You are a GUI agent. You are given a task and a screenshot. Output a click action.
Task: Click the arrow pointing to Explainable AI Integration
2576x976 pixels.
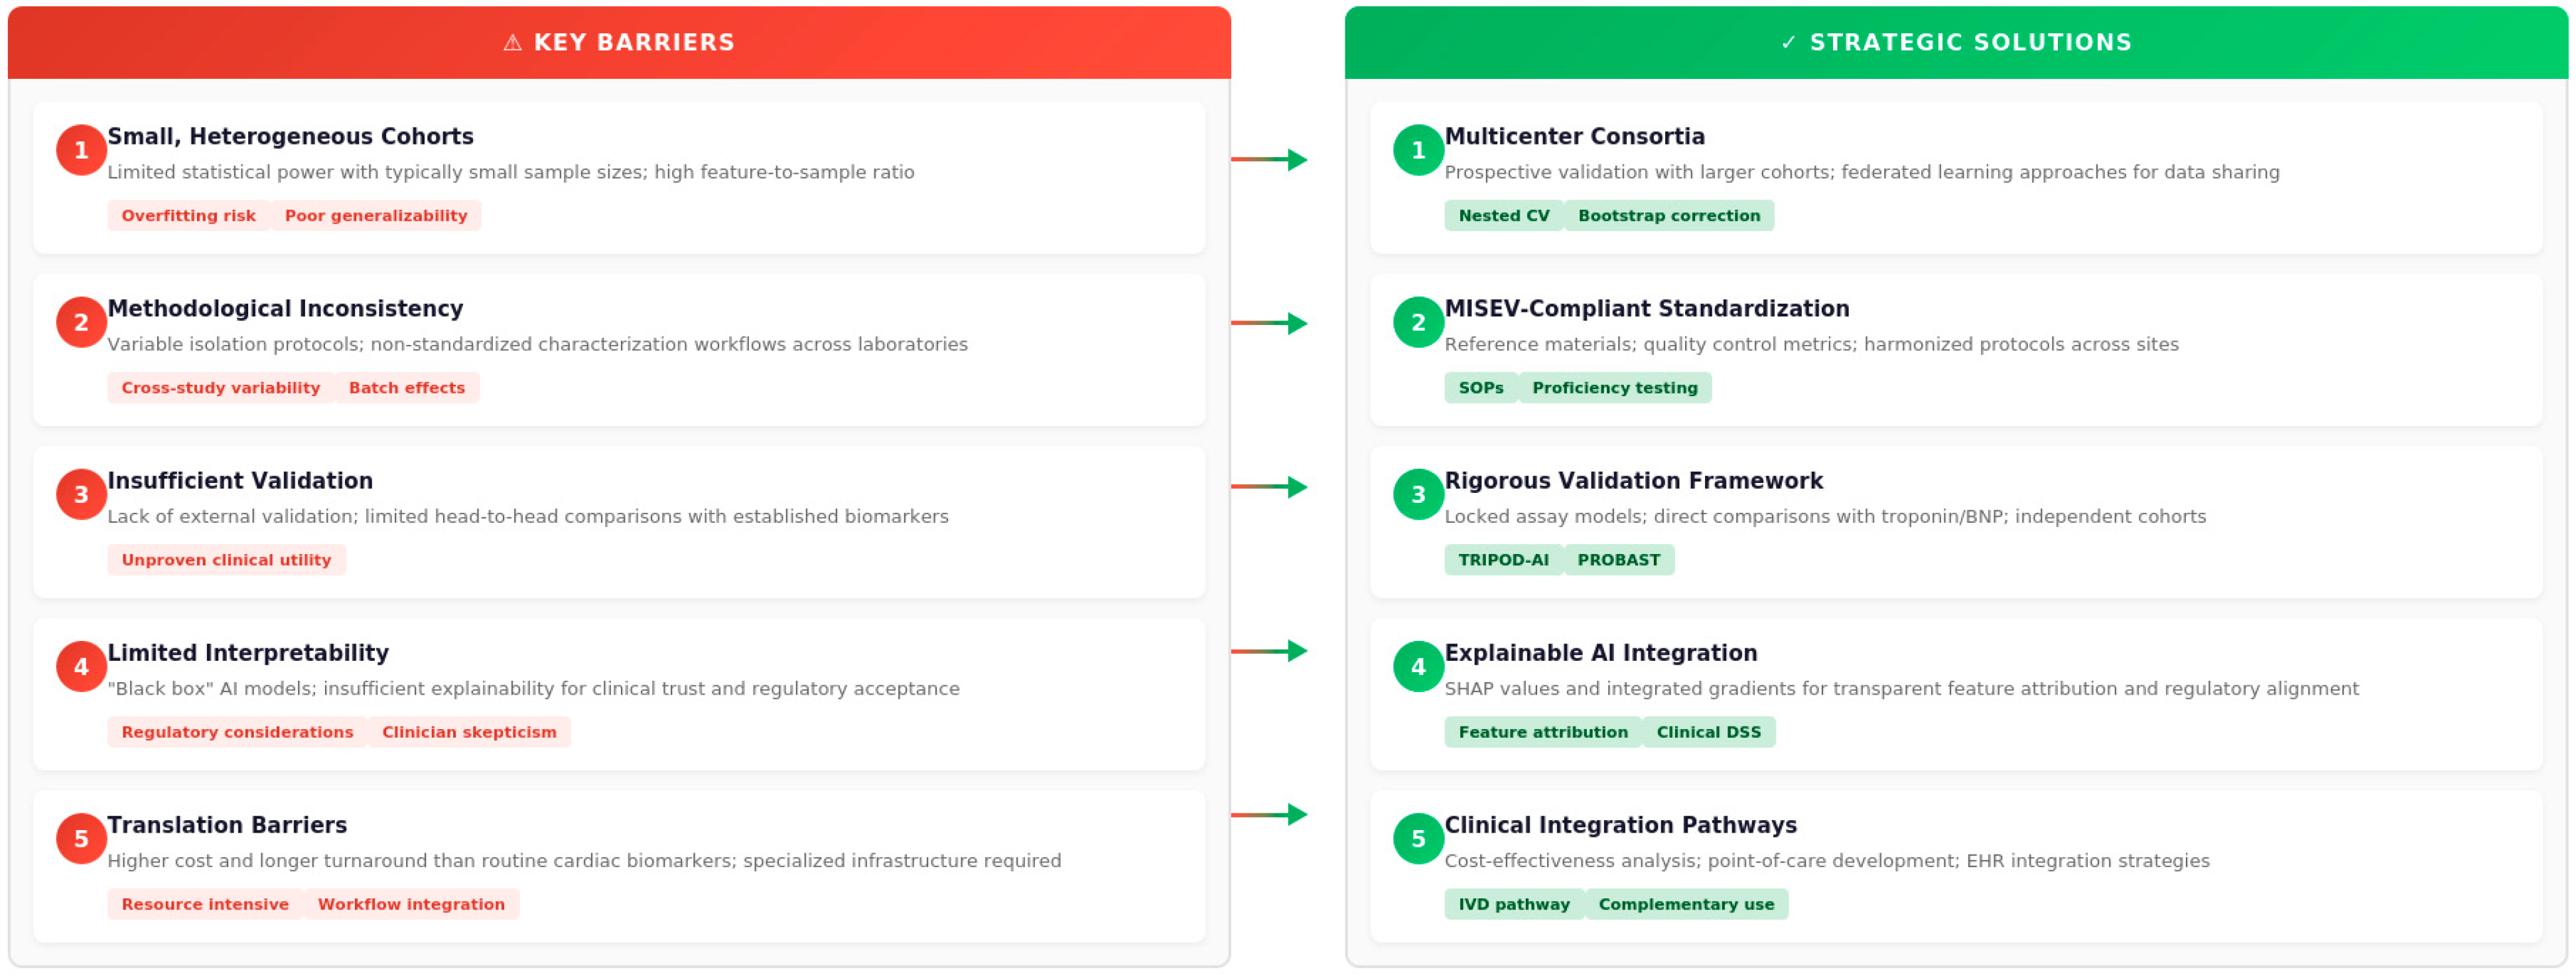[x=1269, y=651]
